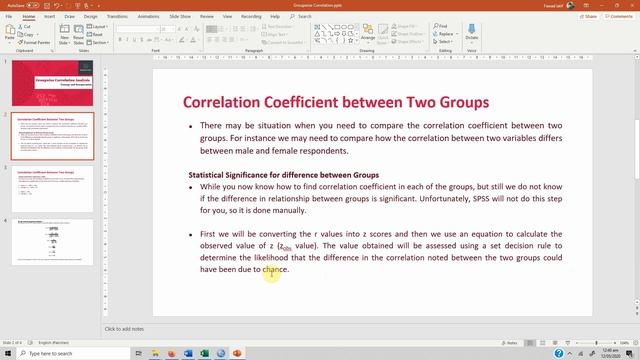
Task: Insert a New Slide
Action: tap(64, 34)
